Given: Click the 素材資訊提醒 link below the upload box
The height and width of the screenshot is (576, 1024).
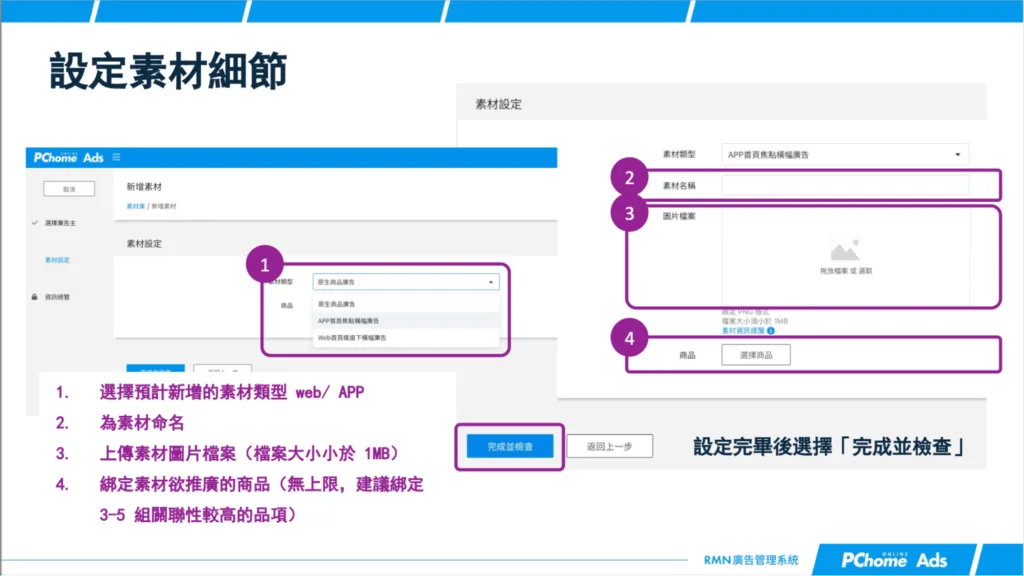Looking at the screenshot, I should tap(744, 332).
